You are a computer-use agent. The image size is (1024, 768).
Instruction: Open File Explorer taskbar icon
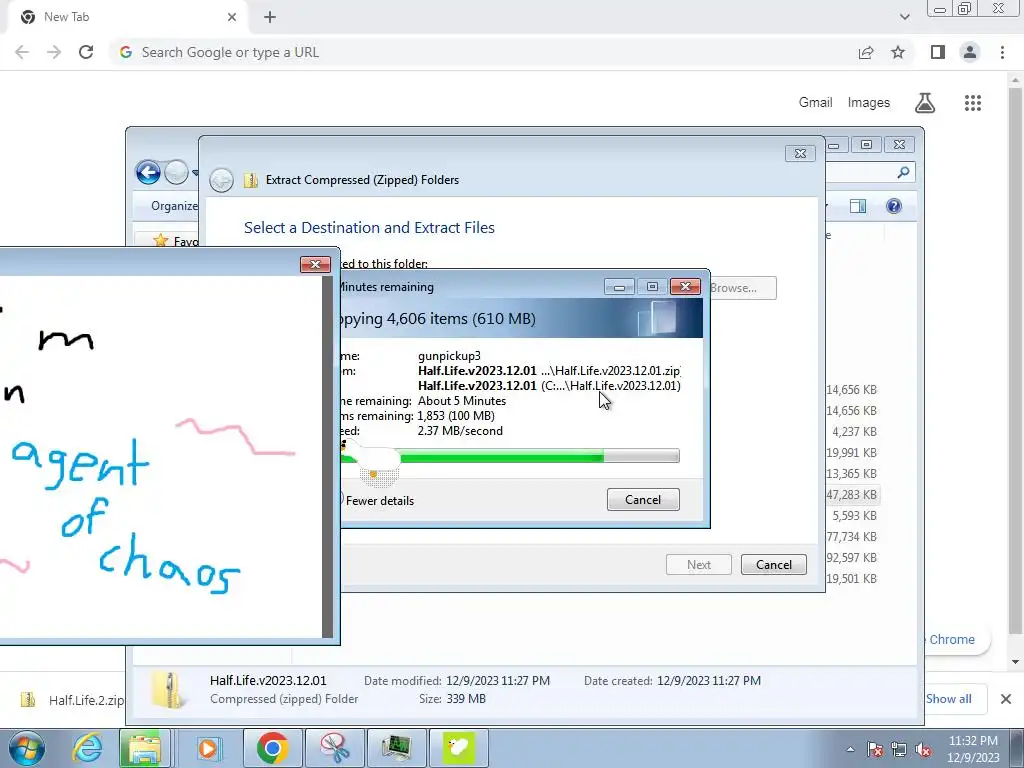pyautogui.click(x=144, y=748)
